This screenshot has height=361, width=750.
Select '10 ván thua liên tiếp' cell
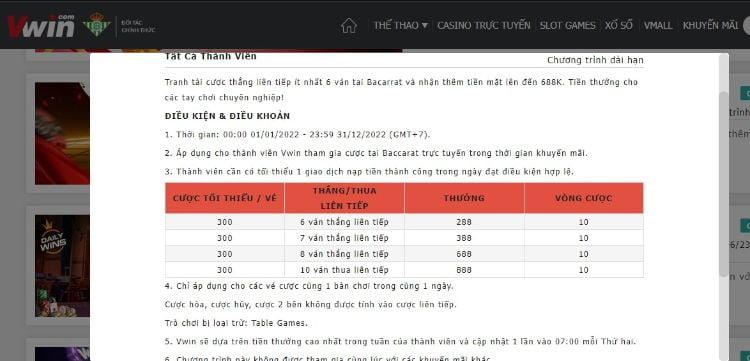(x=344, y=270)
